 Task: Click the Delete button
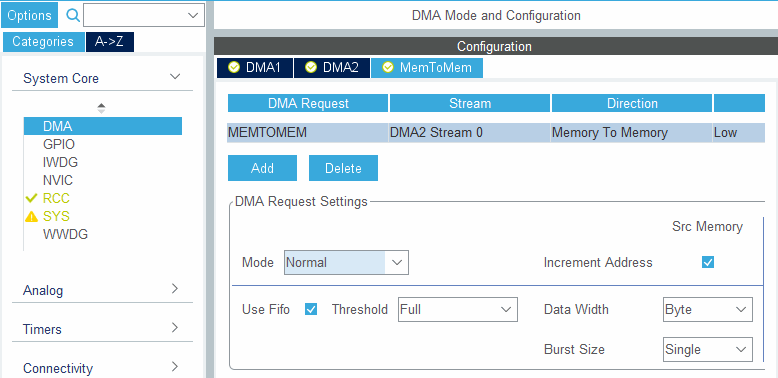click(x=343, y=168)
